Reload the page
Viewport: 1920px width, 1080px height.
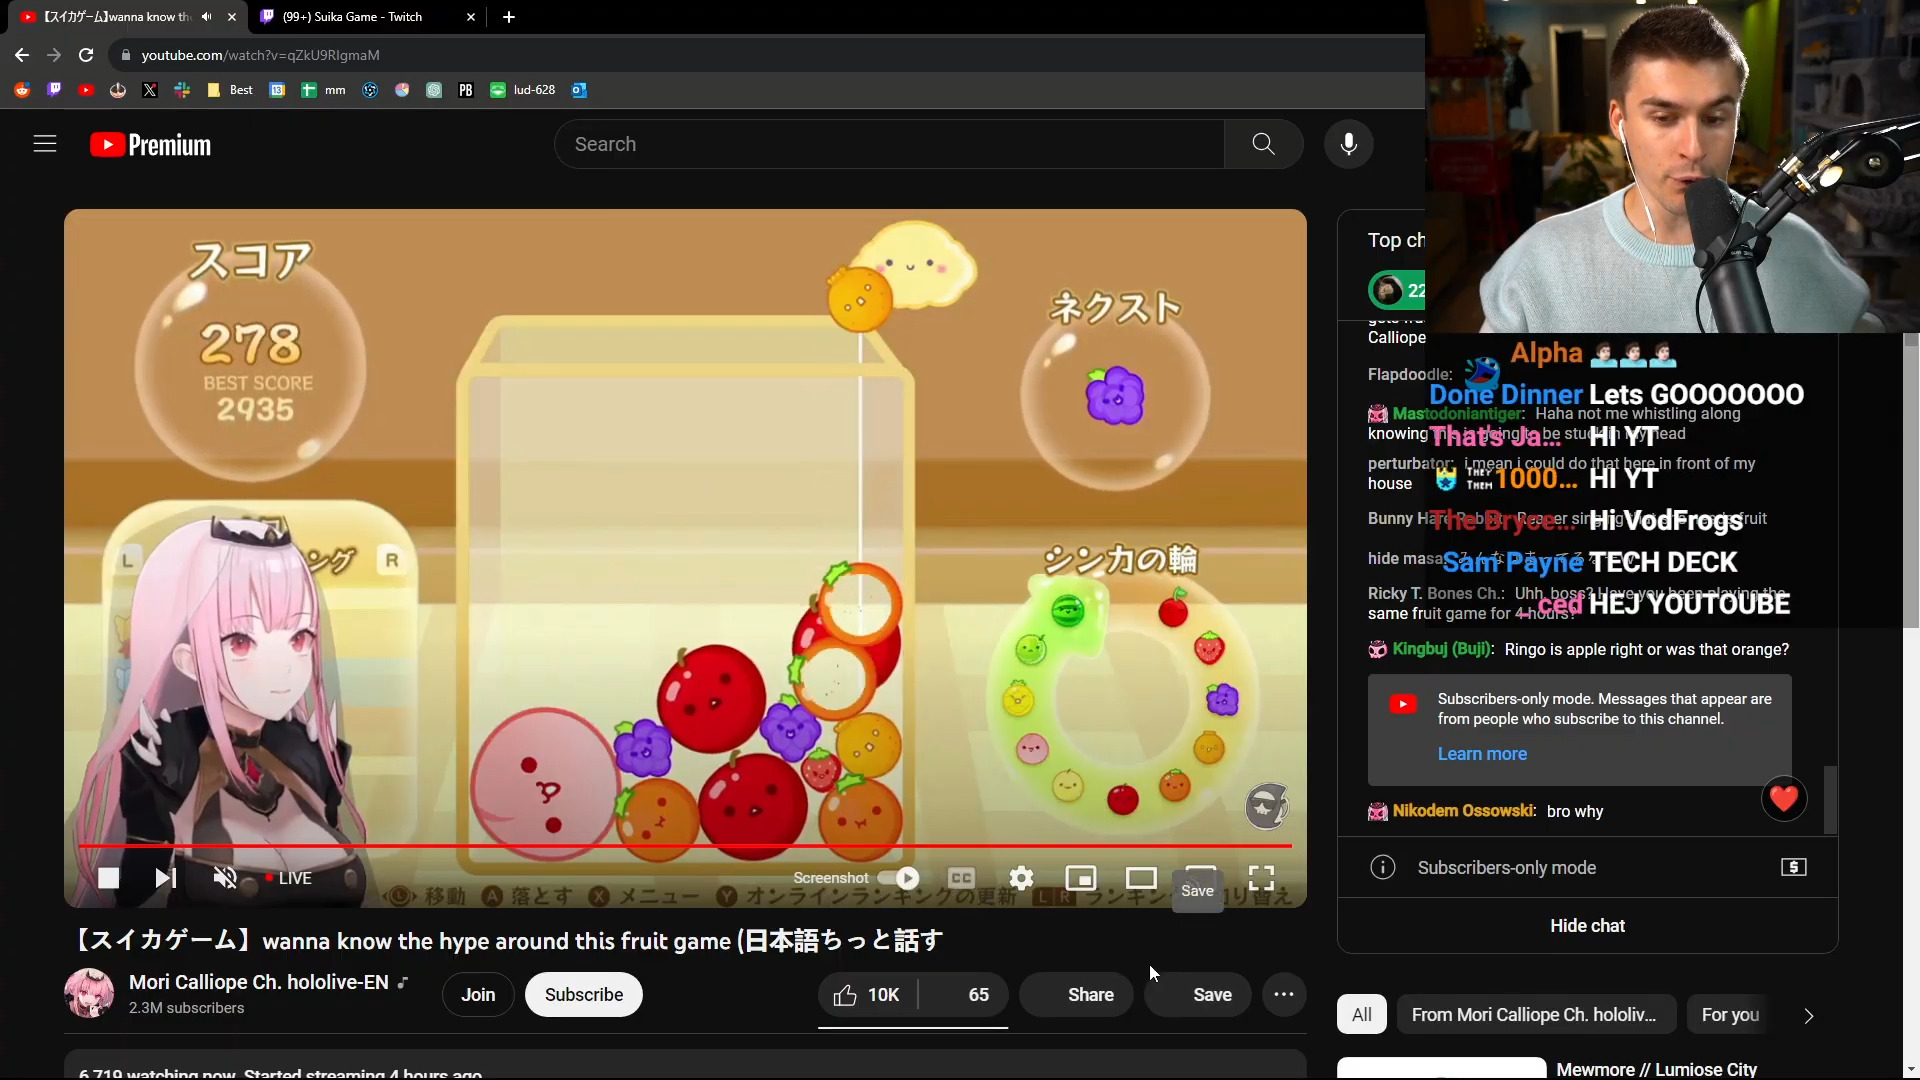click(x=86, y=55)
